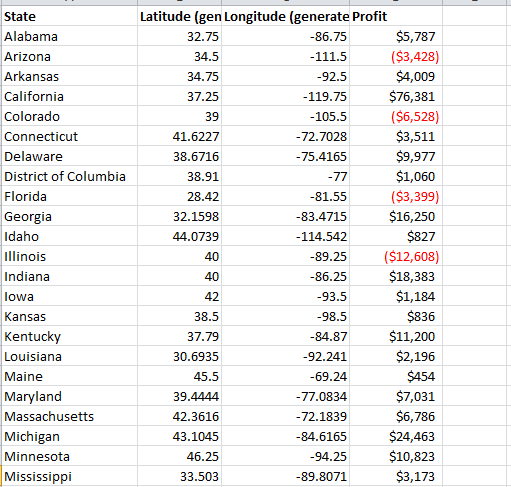Select Alabama profit value $5,787
The width and height of the screenshot is (511, 487).
(396, 36)
